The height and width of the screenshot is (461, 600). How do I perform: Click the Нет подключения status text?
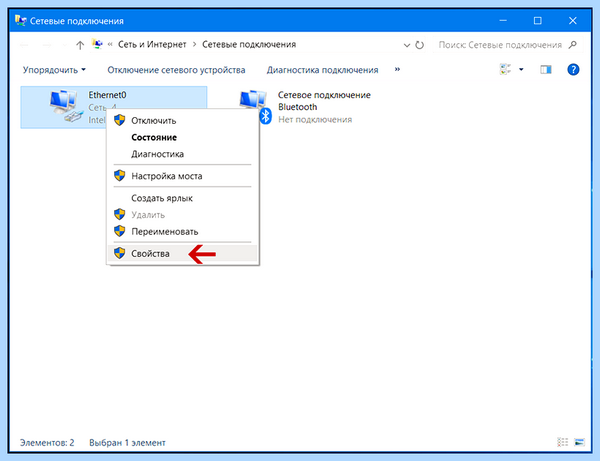315,119
